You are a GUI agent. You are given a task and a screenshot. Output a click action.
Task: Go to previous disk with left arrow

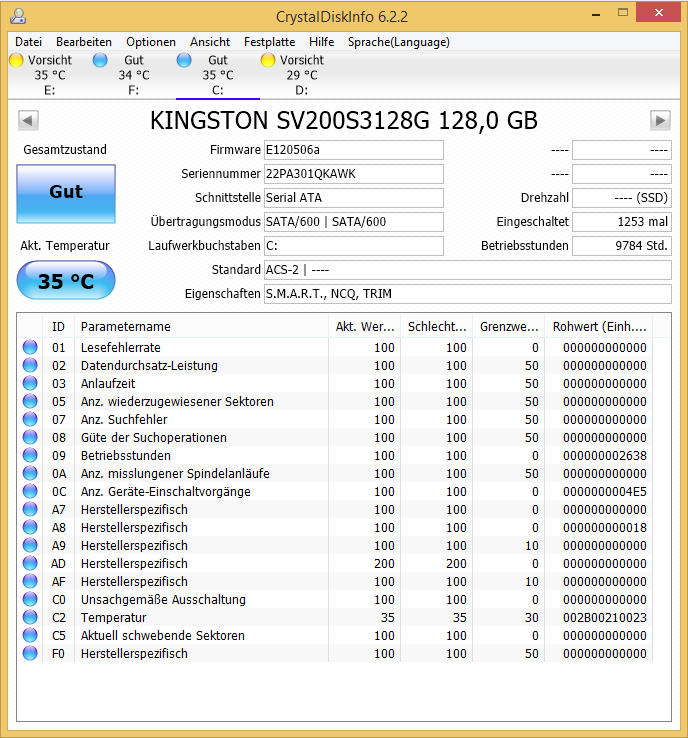click(28, 120)
